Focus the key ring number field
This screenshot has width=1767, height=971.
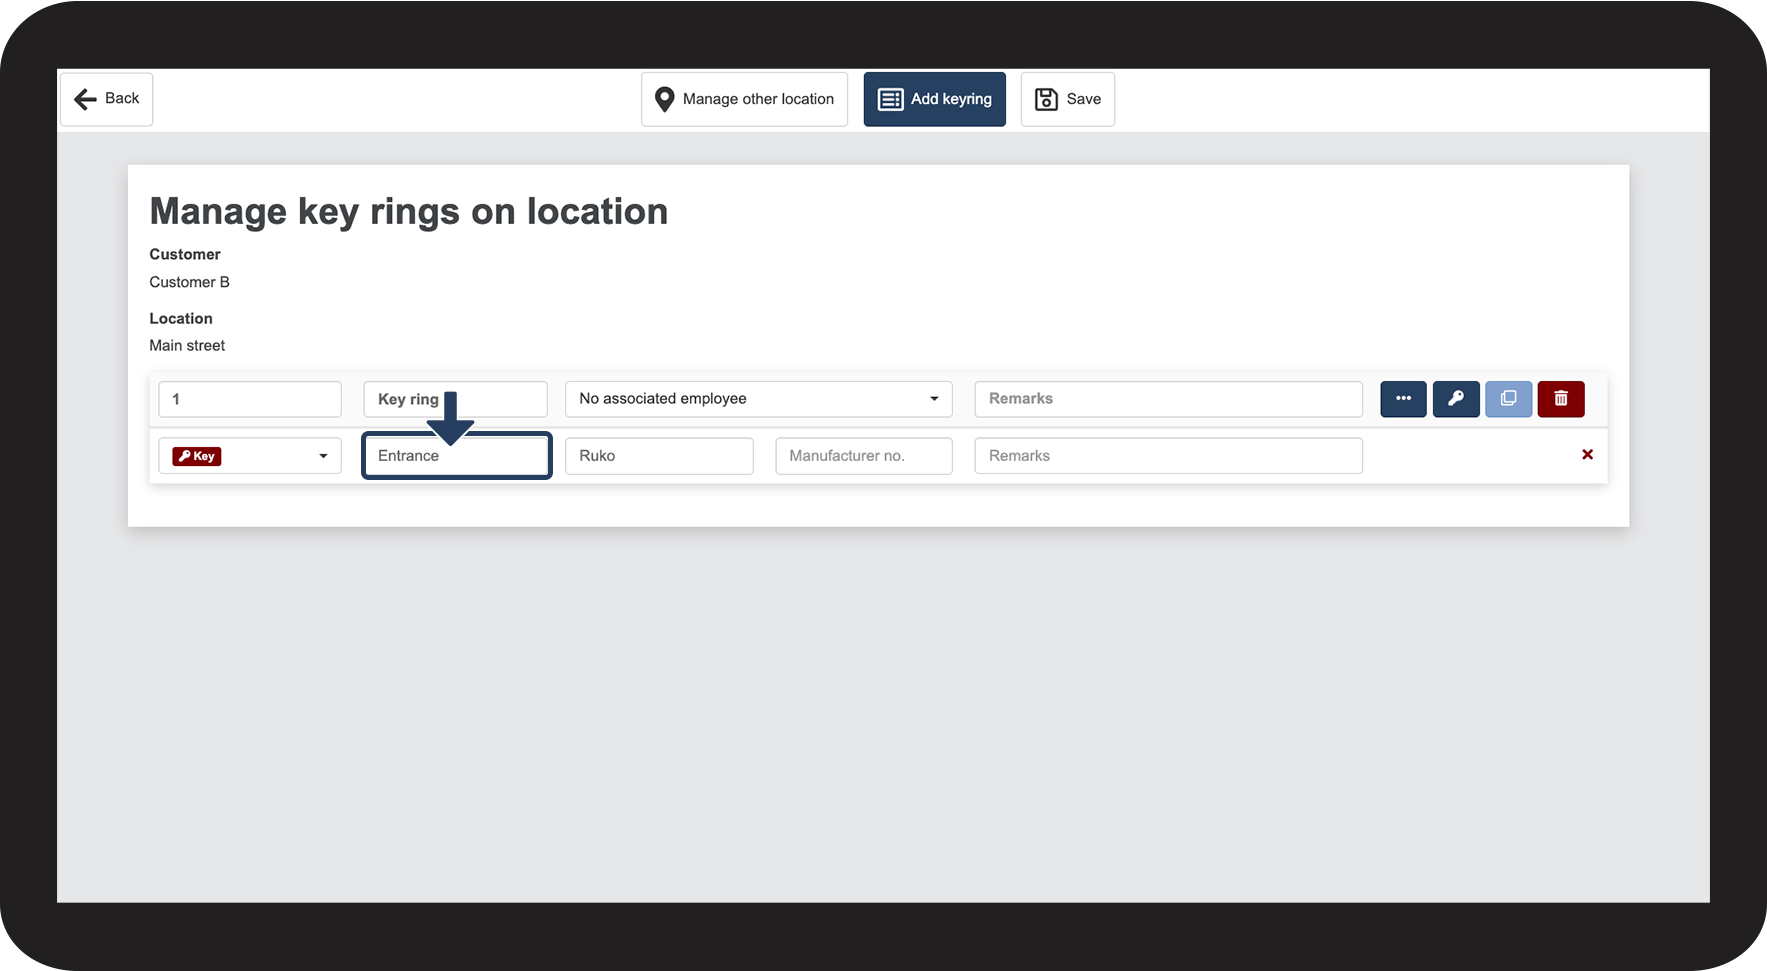tap(250, 399)
